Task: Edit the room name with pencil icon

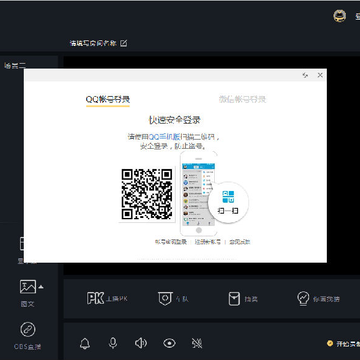Action: [x=124, y=43]
